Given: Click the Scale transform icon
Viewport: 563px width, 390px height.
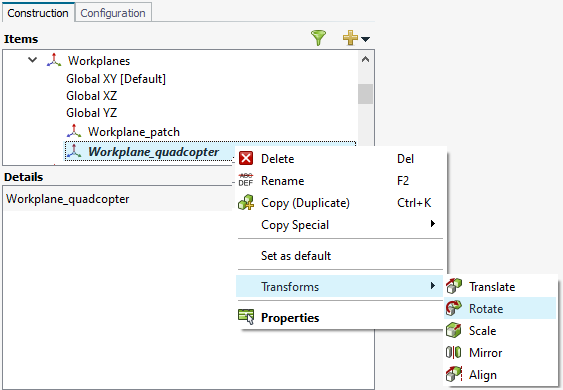Looking at the screenshot, I should pos(454,330).
